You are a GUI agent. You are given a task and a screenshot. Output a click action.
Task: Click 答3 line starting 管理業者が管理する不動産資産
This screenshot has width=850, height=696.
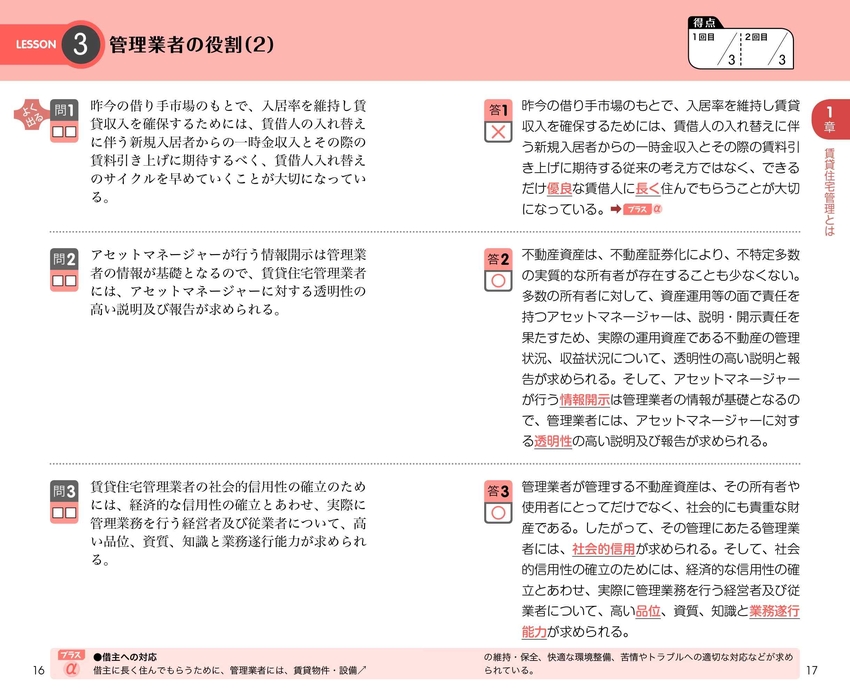pos(660,487)
